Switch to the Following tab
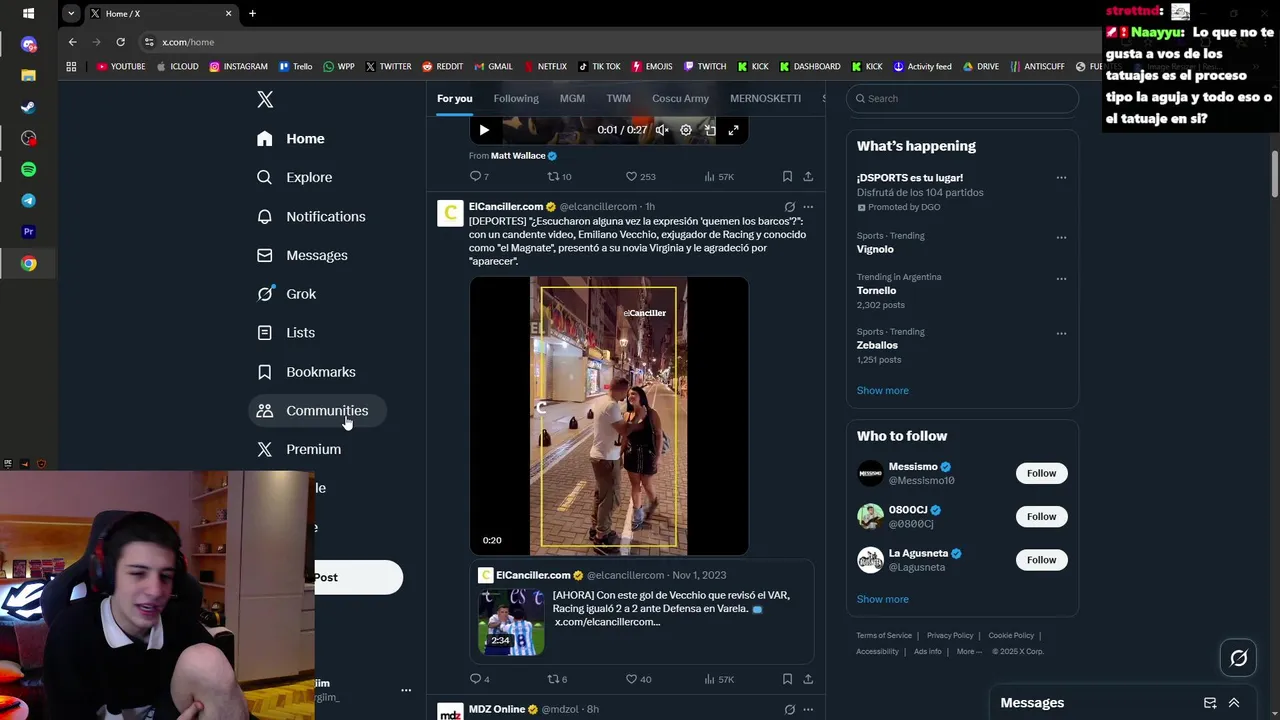The width and height of the screenshot is (1280, 720). [x=516, y=98]
